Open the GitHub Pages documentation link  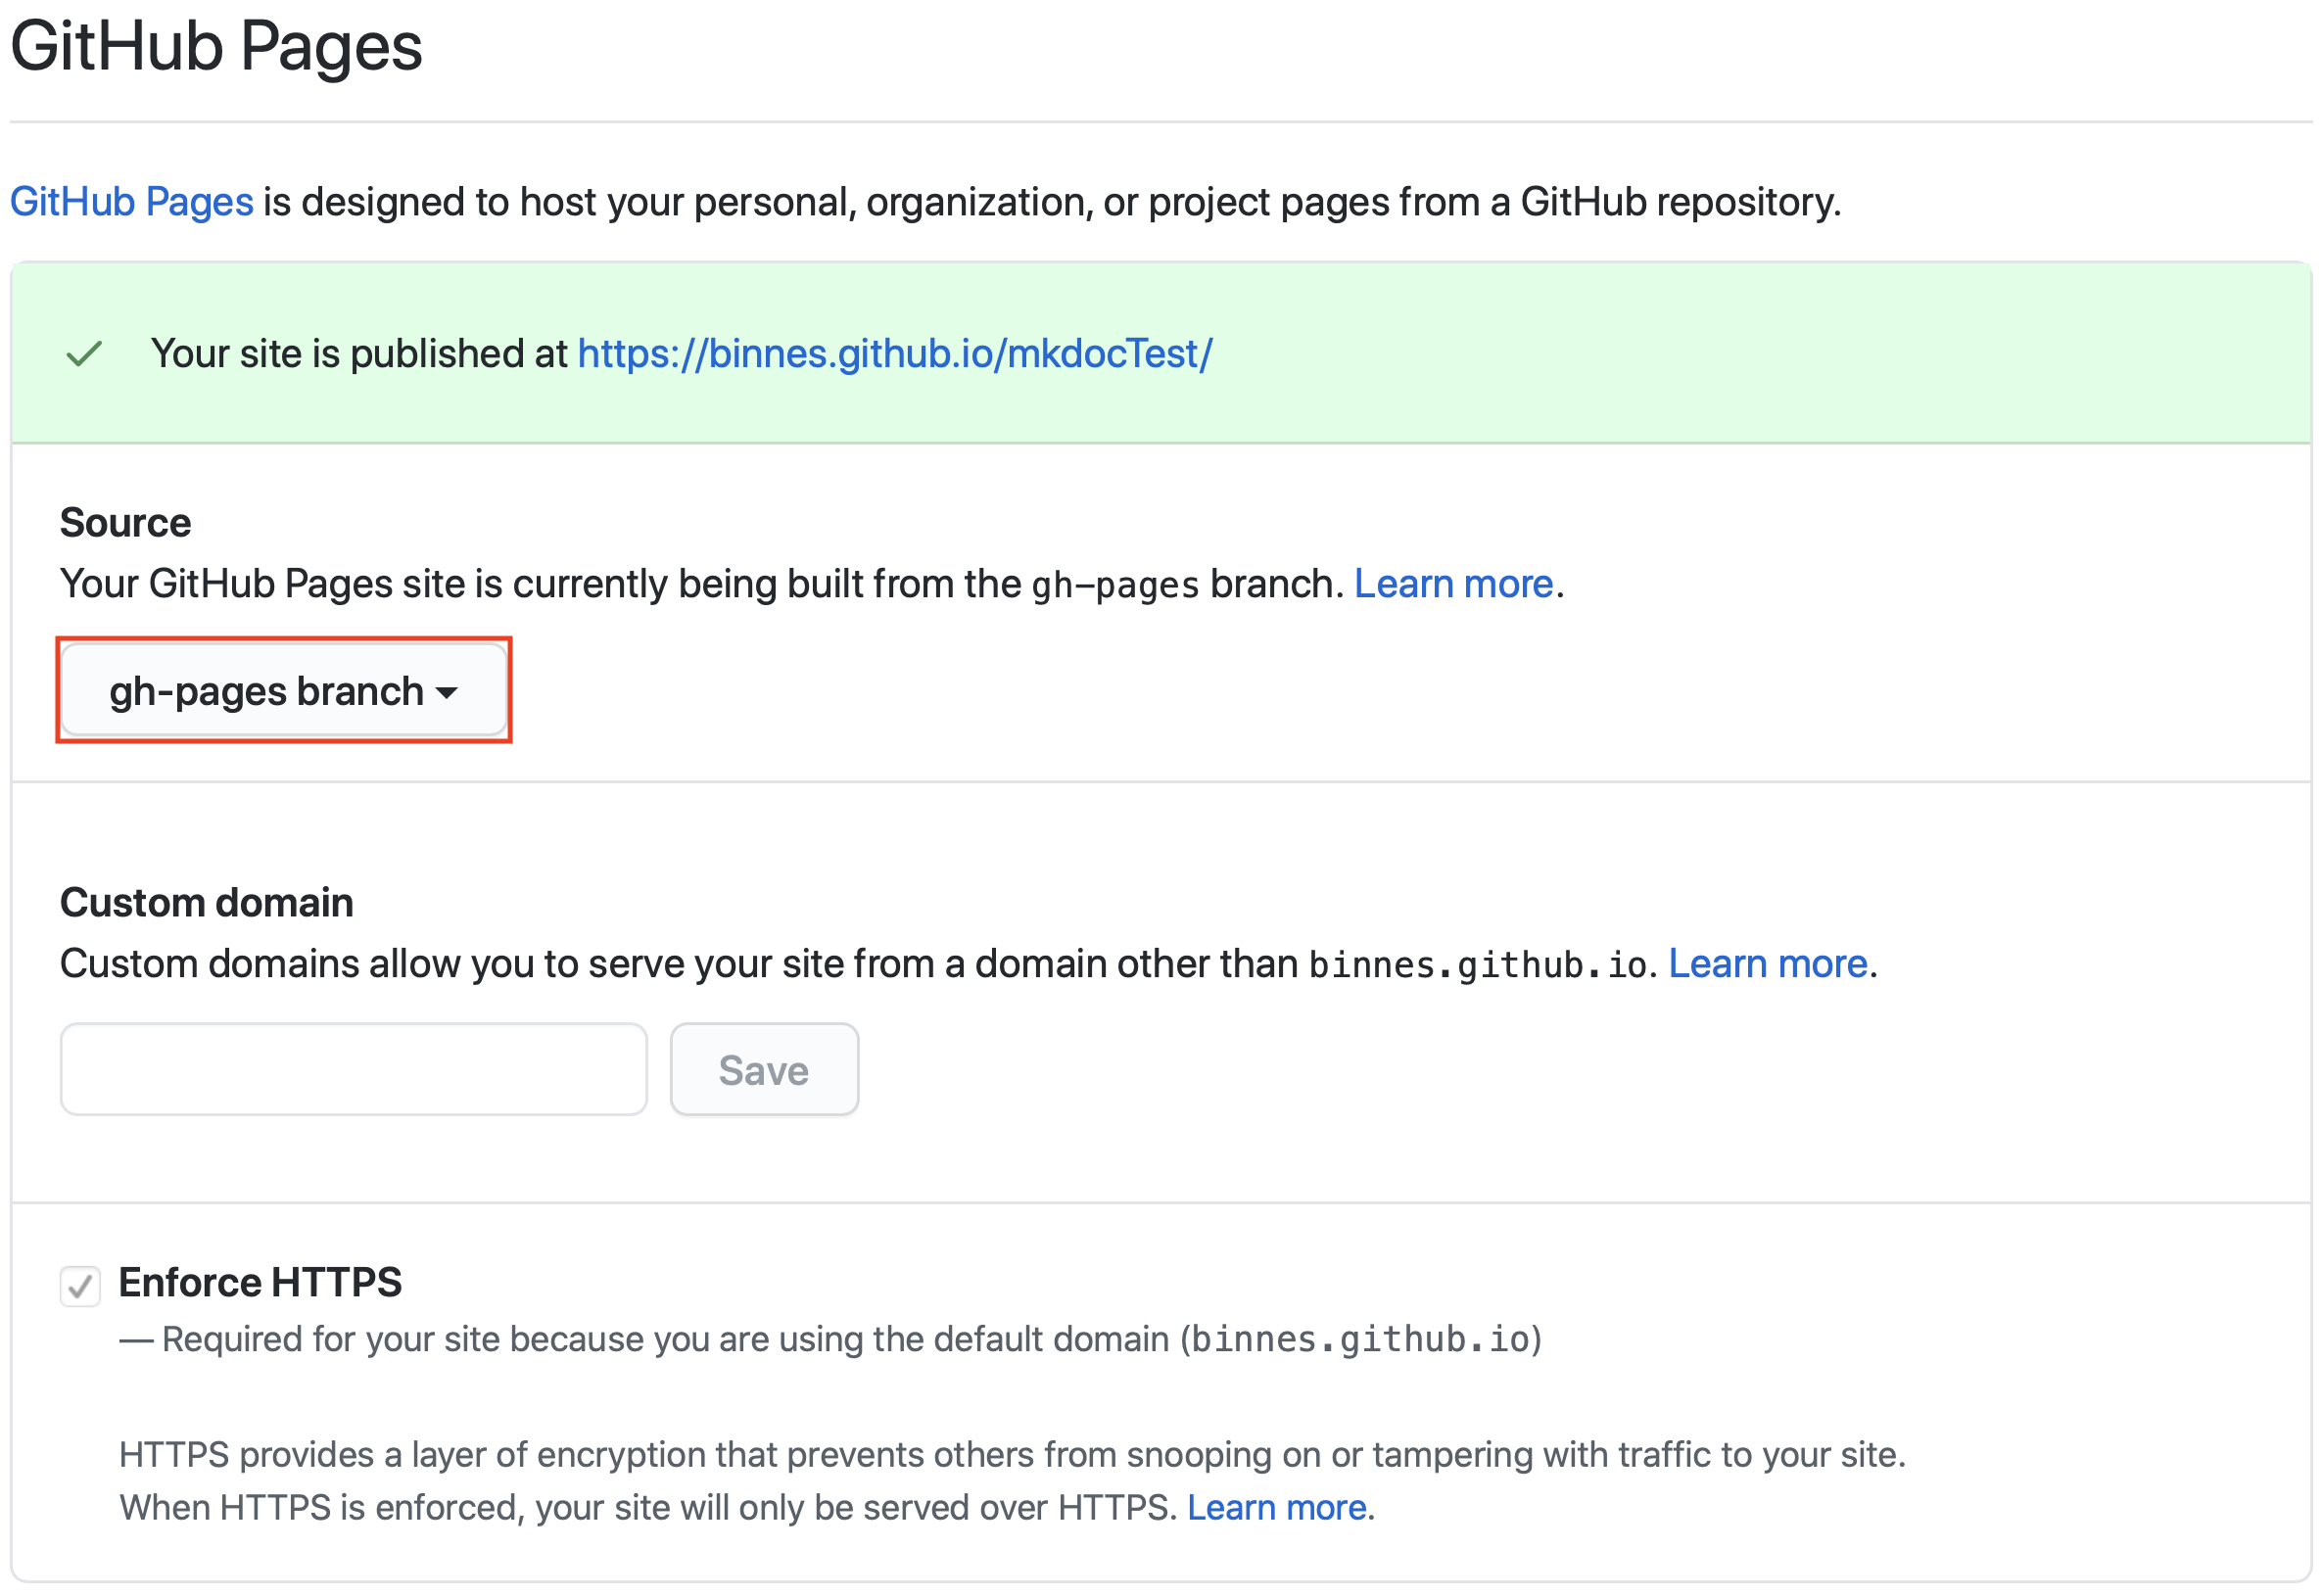[131, 202]
